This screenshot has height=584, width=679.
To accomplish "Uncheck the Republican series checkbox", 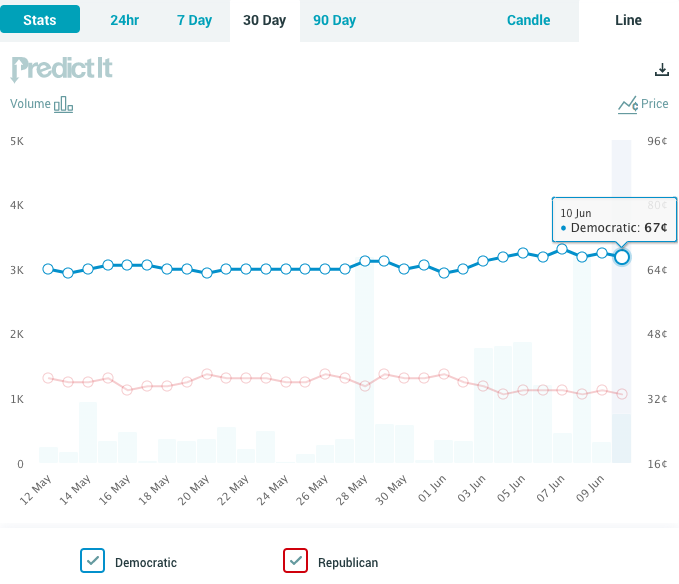I will [295, 561].
